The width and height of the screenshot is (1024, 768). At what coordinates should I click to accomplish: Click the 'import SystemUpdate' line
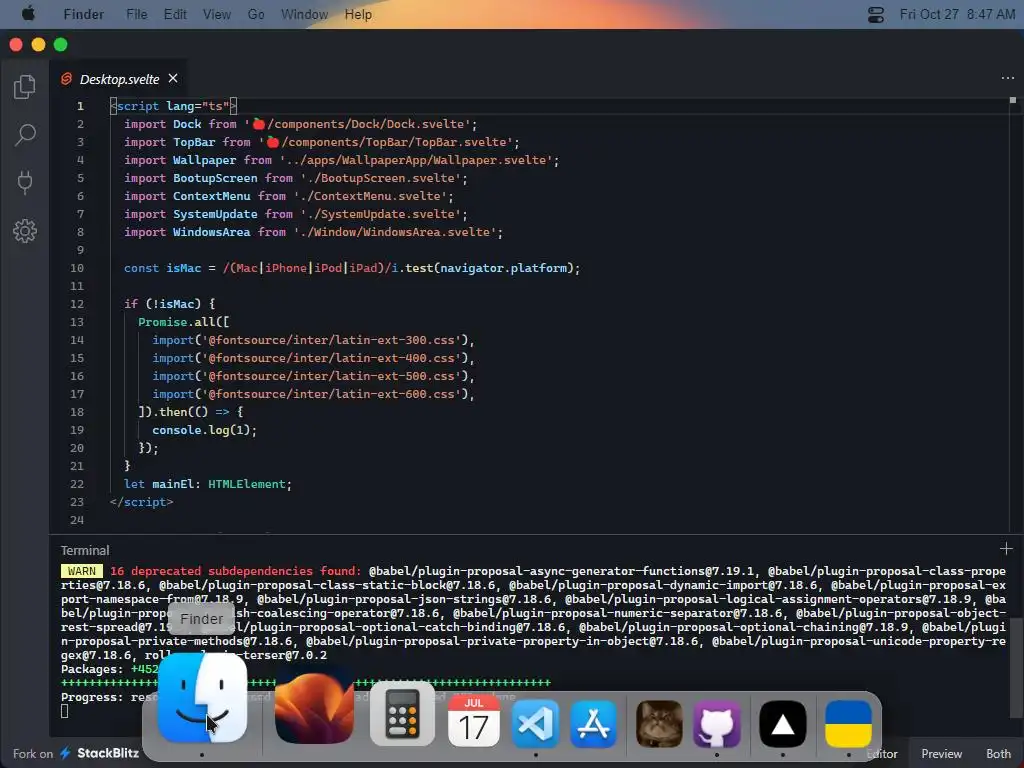(296, 214)
